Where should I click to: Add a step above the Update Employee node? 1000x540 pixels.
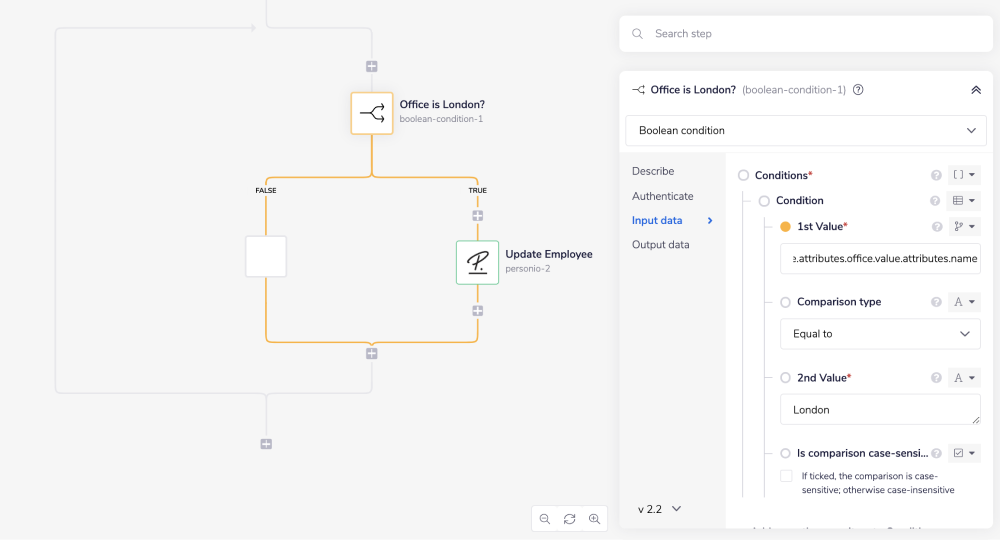click(x=477, y=215)
